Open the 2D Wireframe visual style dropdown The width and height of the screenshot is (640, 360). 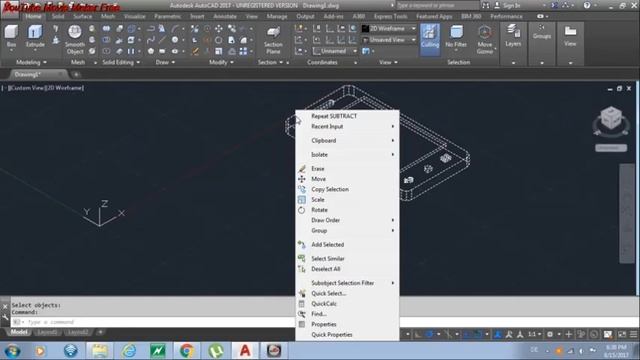coord(389,29)
